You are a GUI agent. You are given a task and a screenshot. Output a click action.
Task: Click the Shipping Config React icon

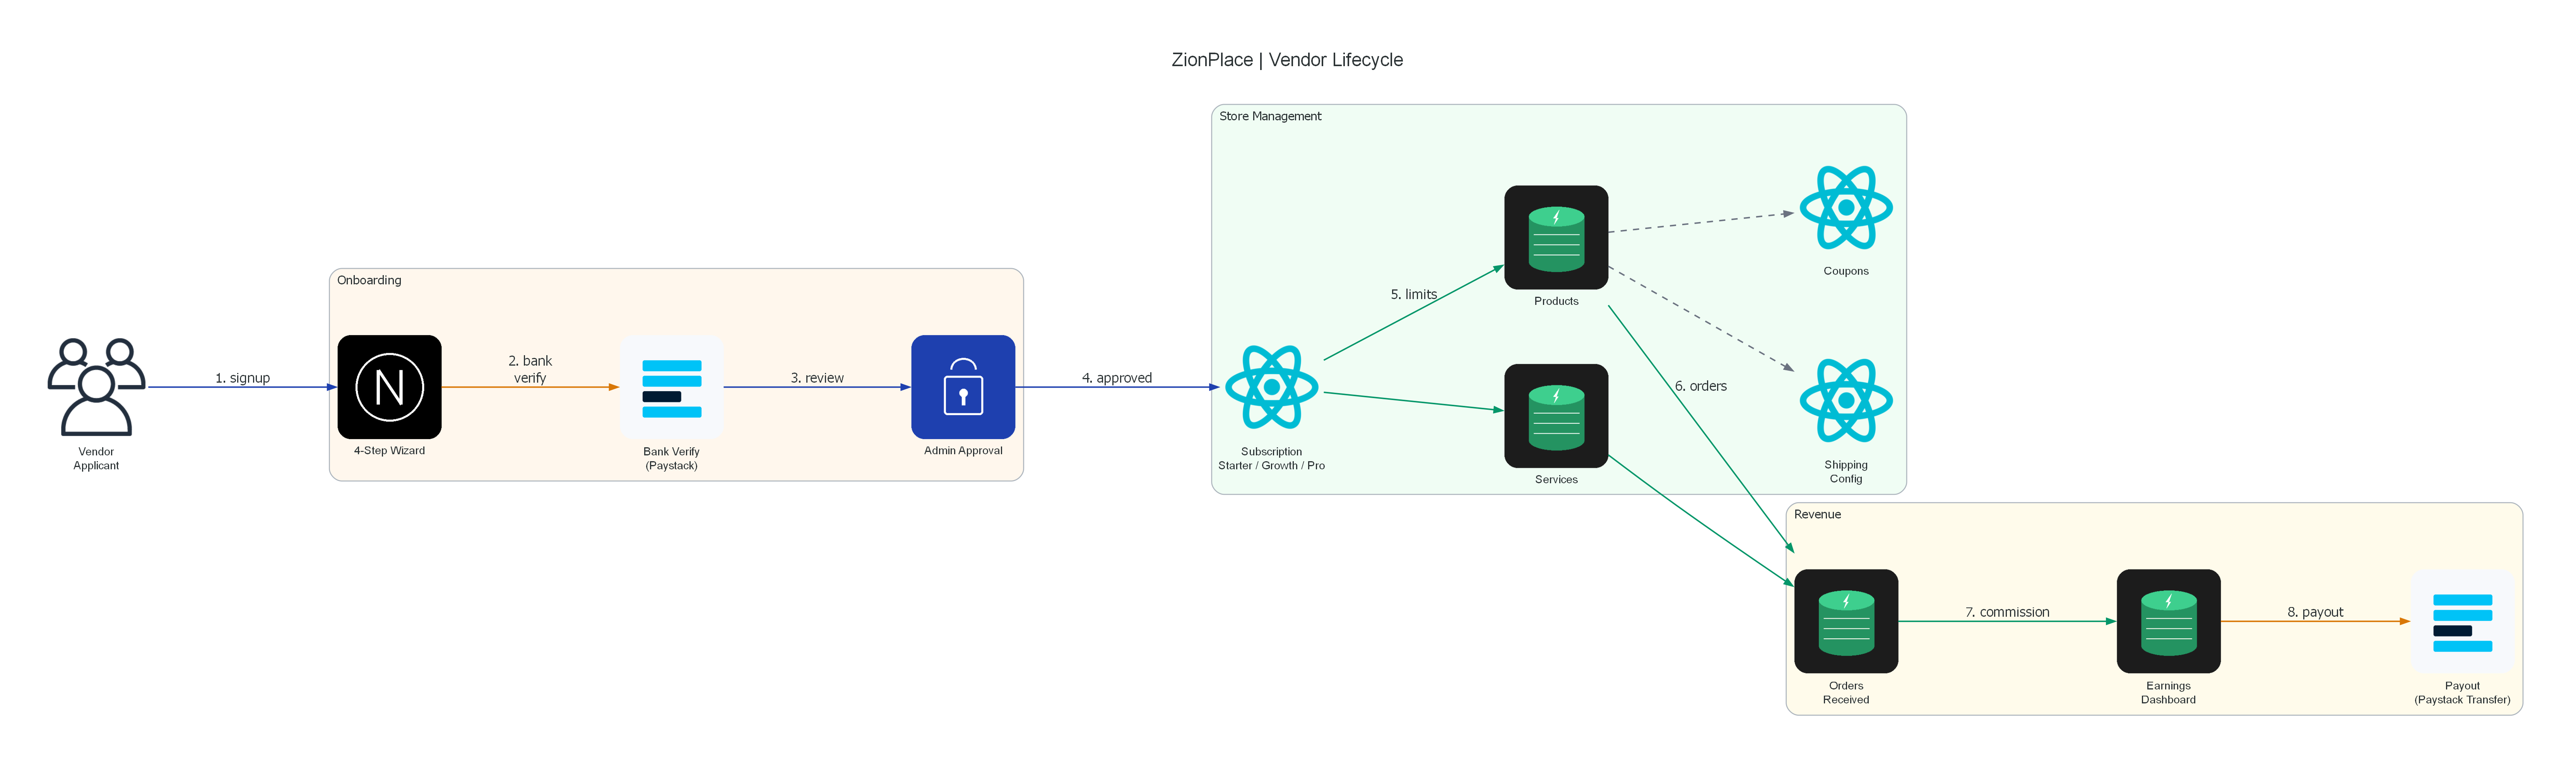pyautogui.click(x=1846, y=401)
